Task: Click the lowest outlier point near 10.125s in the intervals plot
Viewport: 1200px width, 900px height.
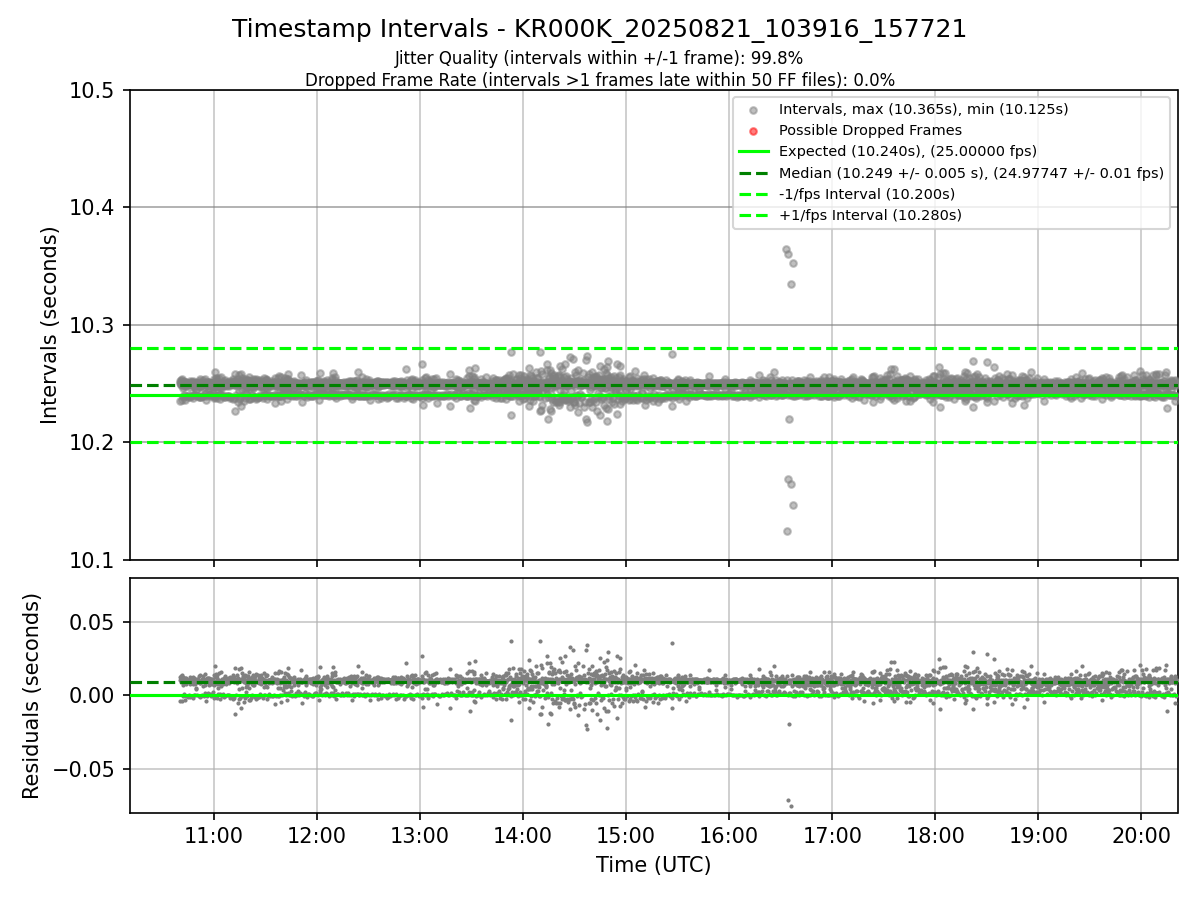Action: [x=787, y=531]
